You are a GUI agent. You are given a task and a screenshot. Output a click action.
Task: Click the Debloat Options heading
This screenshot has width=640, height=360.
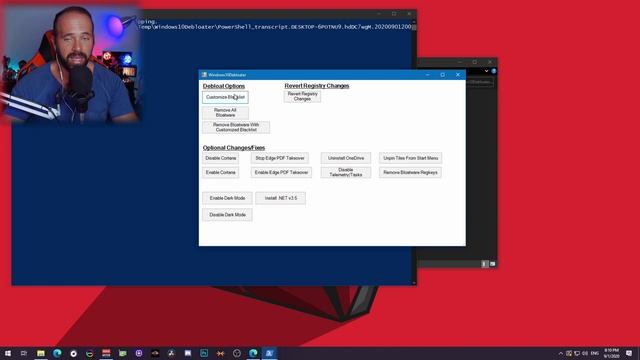coord(224,86)
